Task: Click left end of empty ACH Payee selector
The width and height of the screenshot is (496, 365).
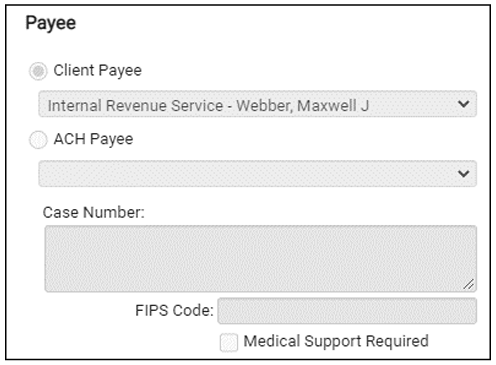Action: [x=50, y=174]
